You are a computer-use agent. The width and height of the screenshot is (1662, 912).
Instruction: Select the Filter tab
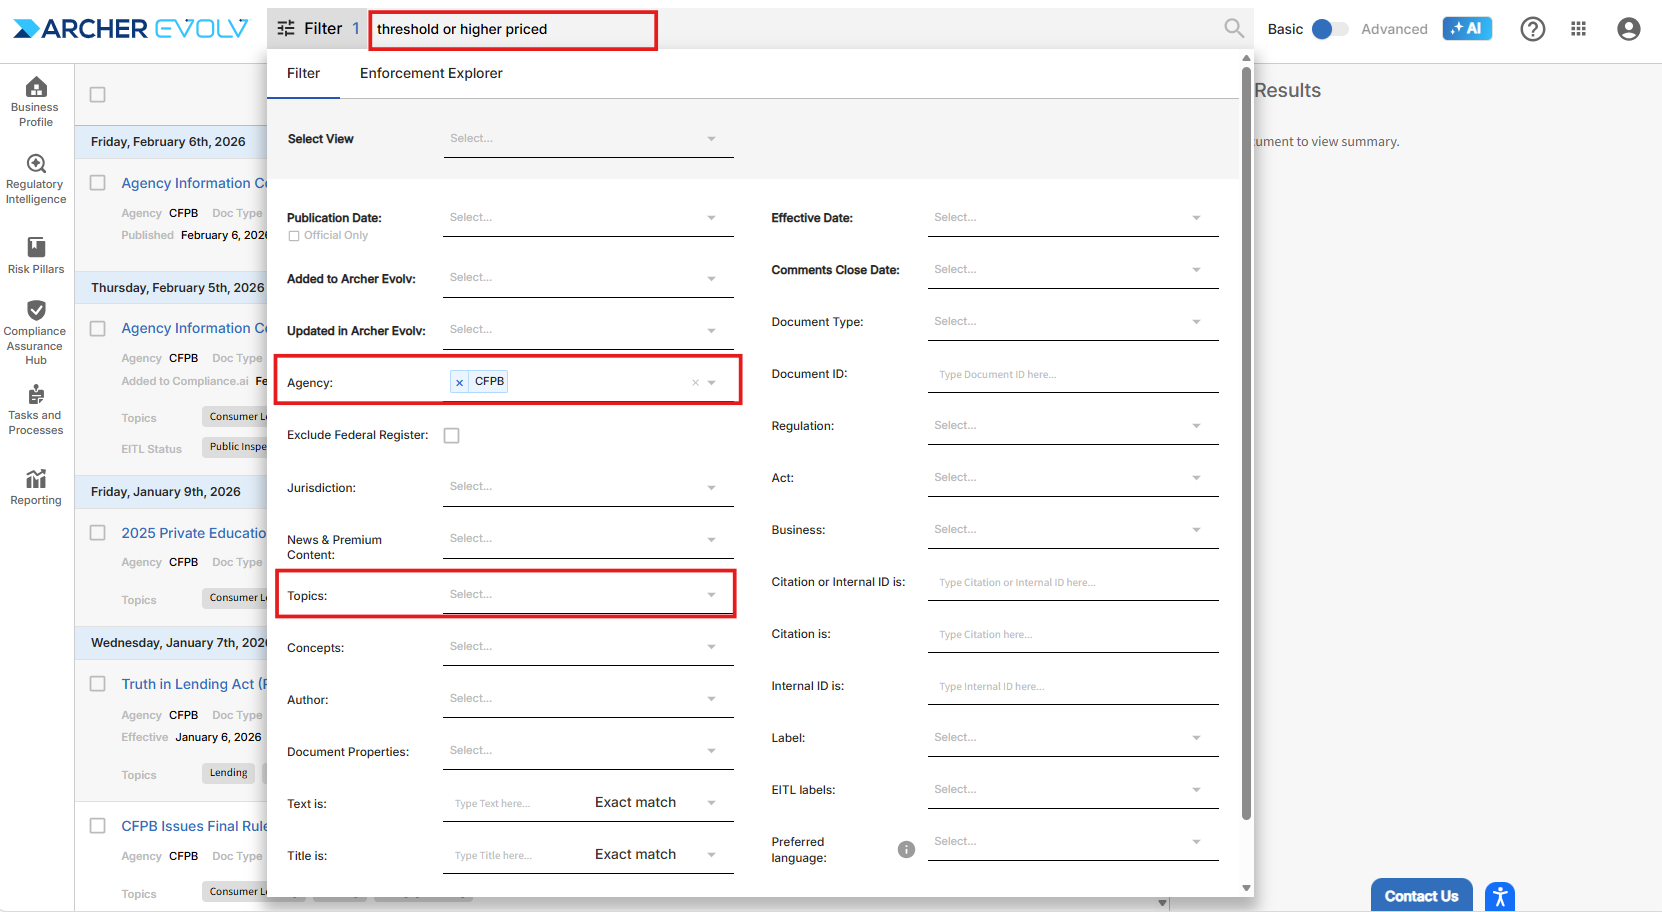pos(303,73)
